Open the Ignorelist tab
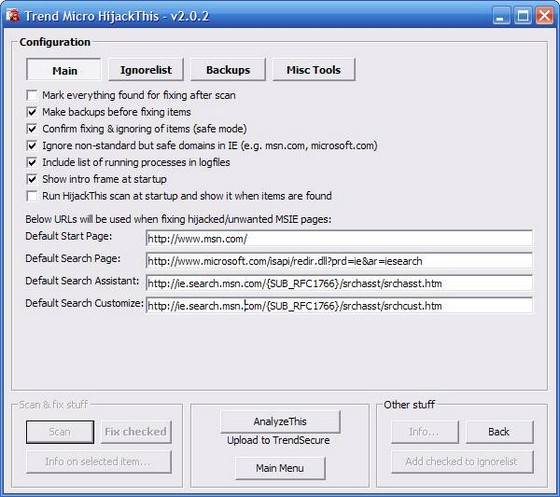The width and height of the screenshot is (560, 497). 146,70
